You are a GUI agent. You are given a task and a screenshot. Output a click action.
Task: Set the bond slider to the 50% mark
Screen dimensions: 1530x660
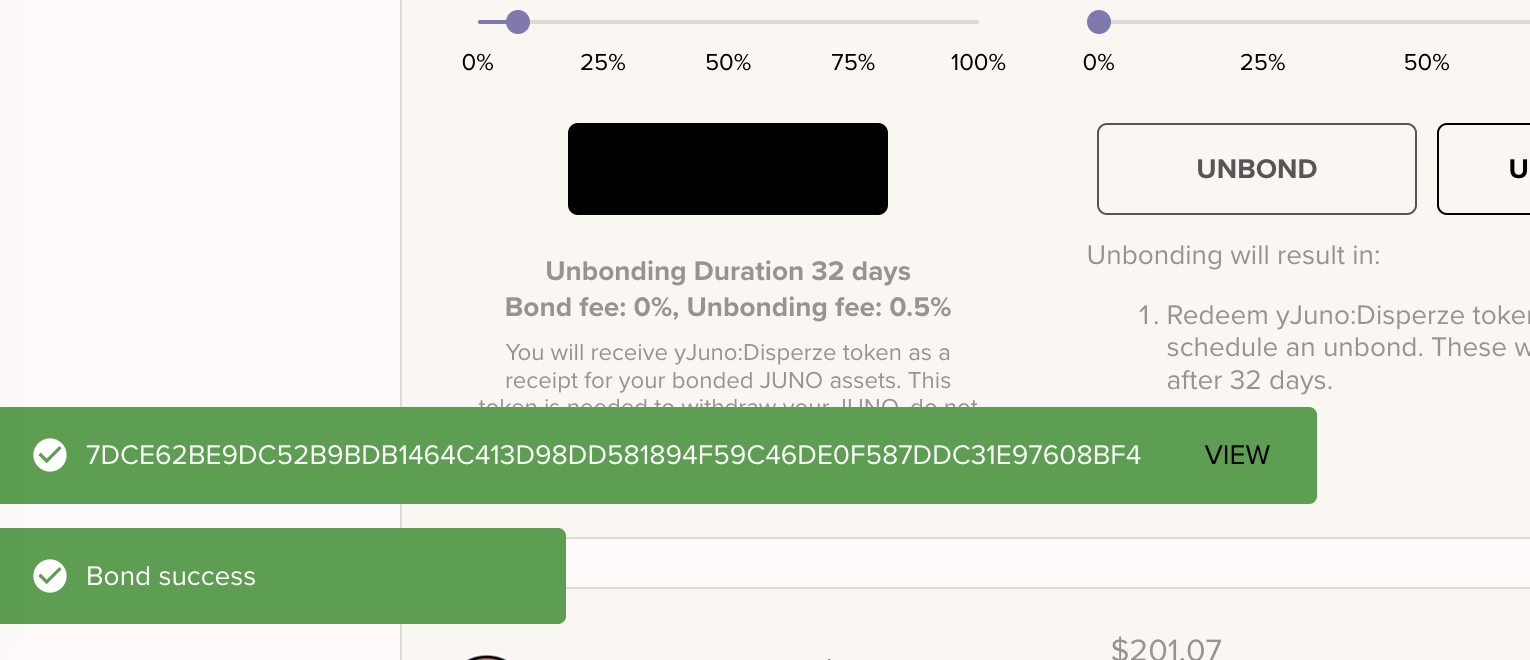(x=728, y=22)
